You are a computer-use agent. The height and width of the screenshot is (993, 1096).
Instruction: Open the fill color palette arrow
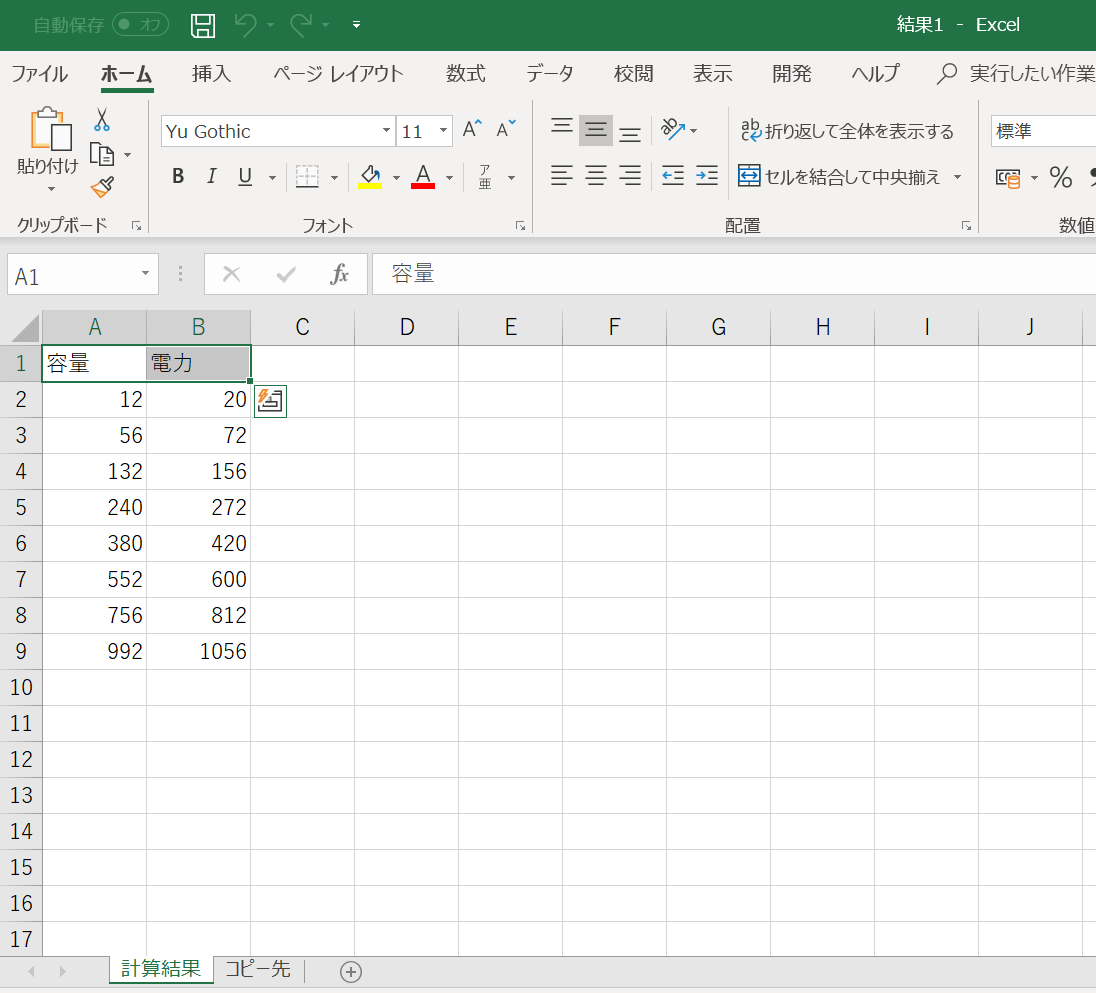click(x=396, y=178)
